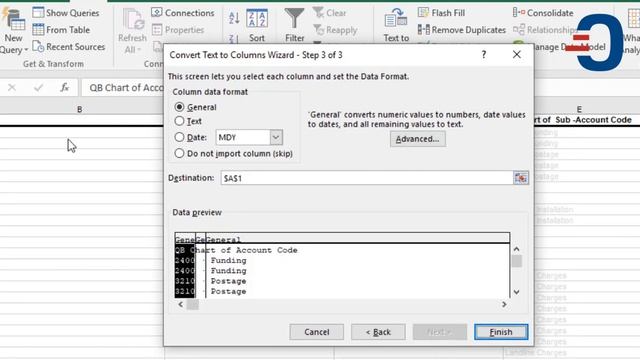Open Connections in the ribbon

[x=182, y=13]
